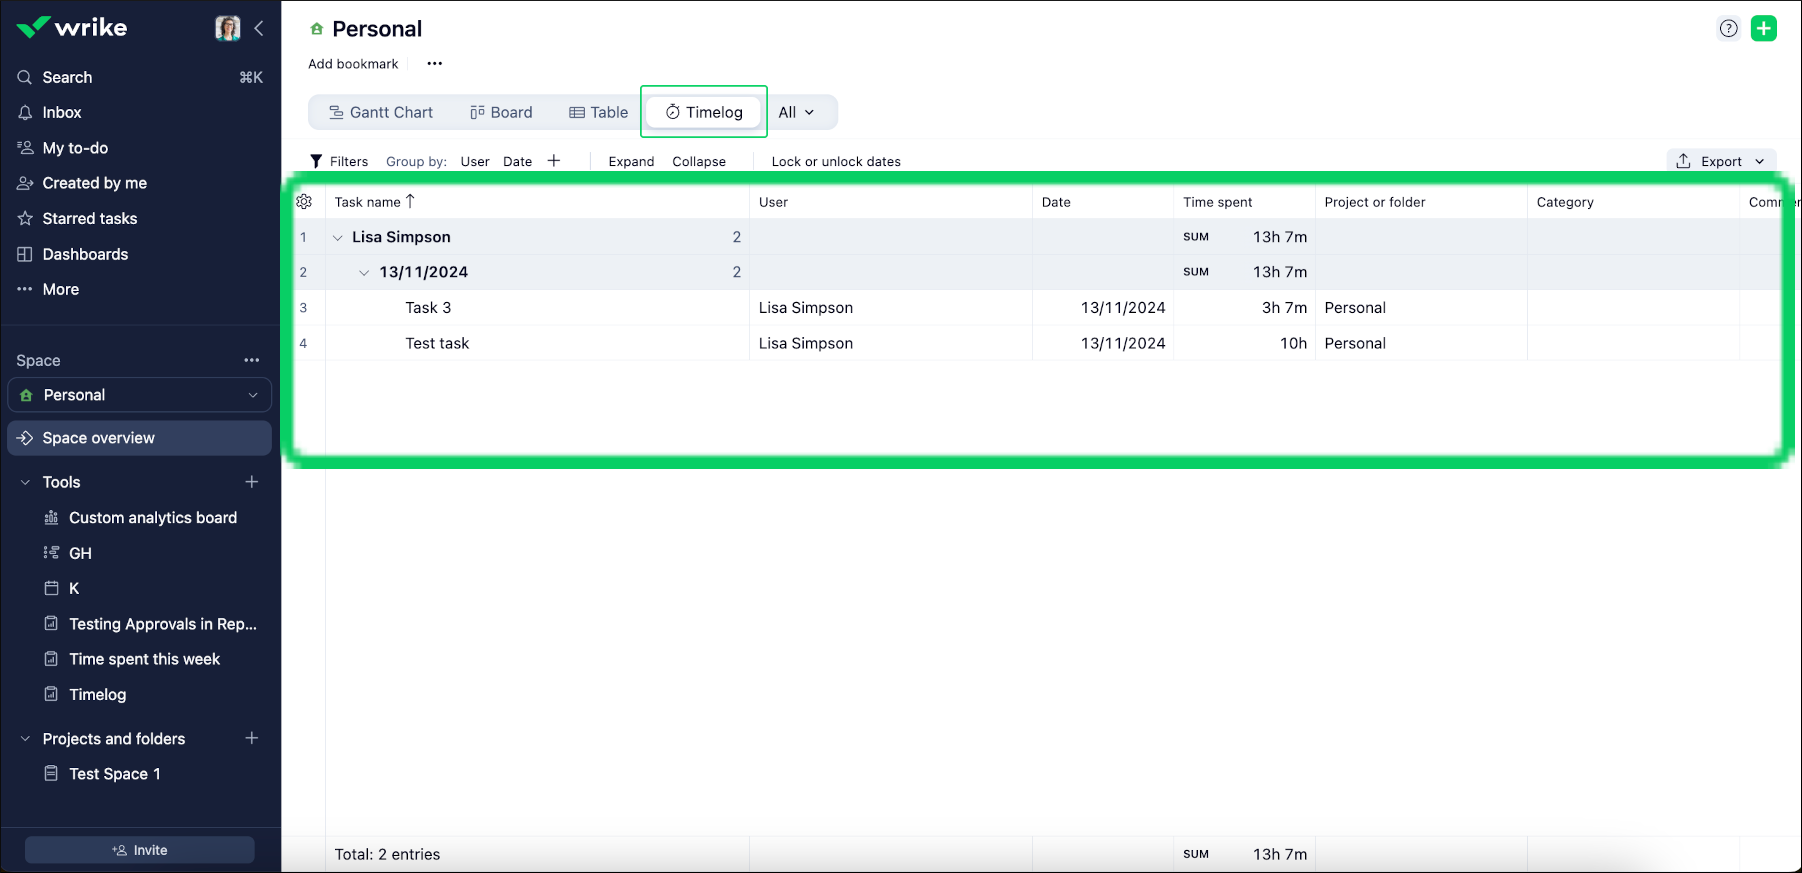The image size is (1802, 873).
Task: Sort by the Task name column header
Action: point(368,202)
